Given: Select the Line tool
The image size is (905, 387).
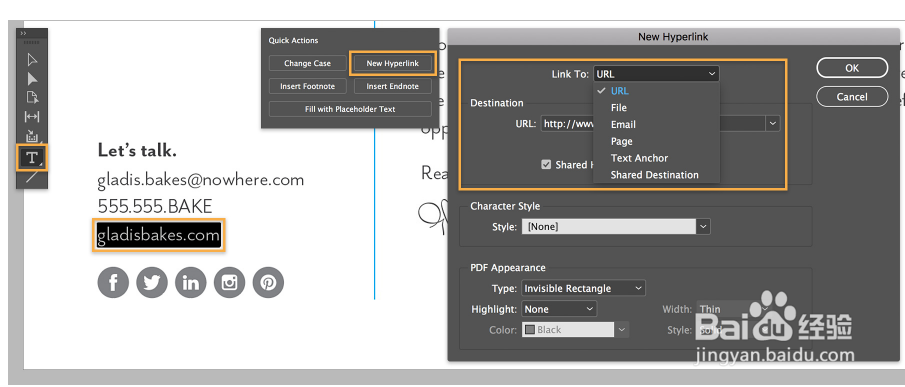Looking at the screenshot, I should (32, 177).
